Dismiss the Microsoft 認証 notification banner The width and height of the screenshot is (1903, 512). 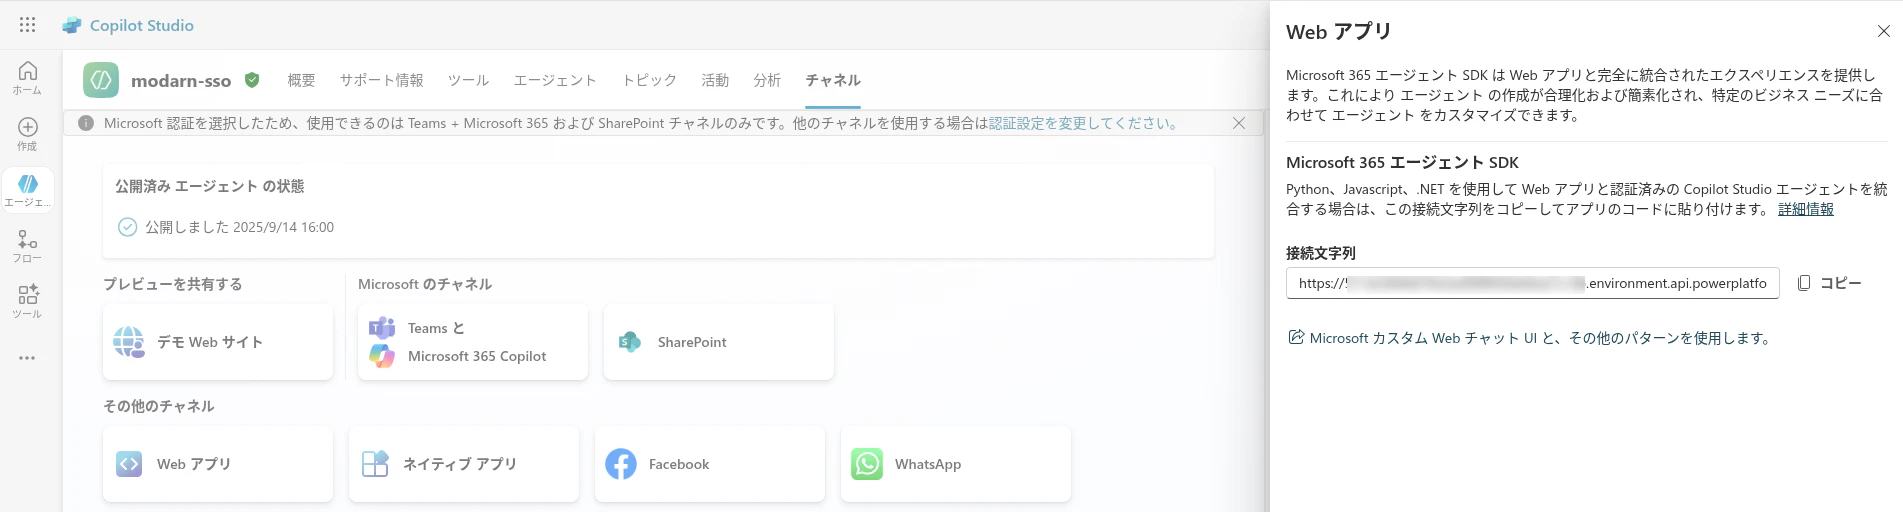coord(1239,123)
